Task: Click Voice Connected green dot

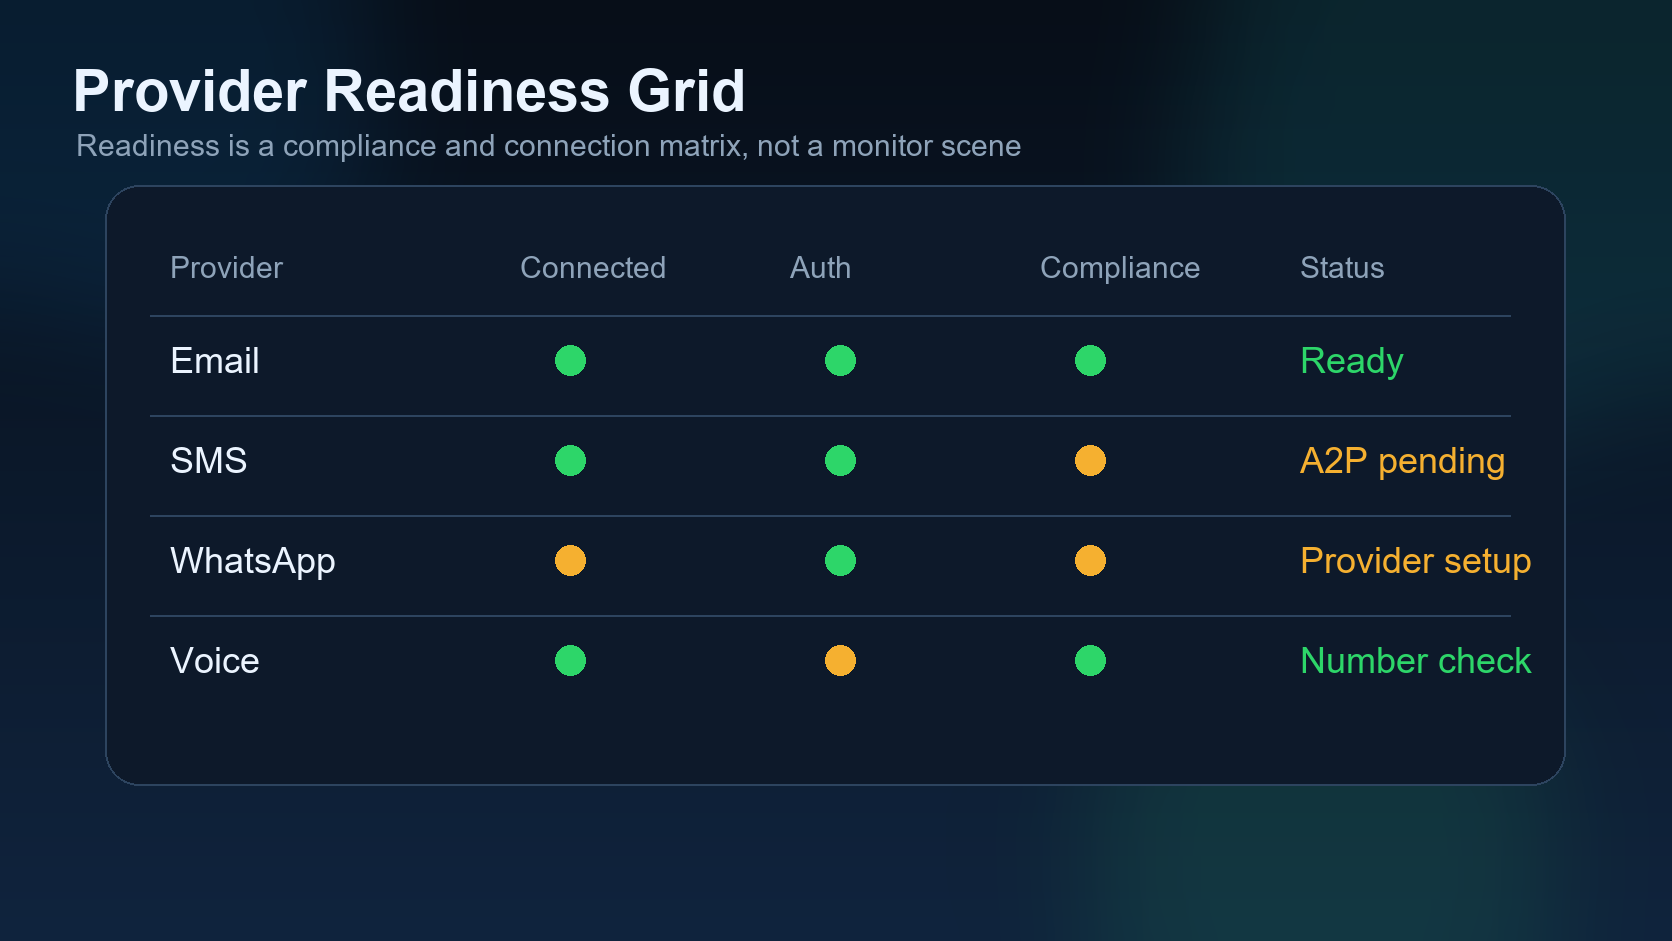Action: (570, 660)
